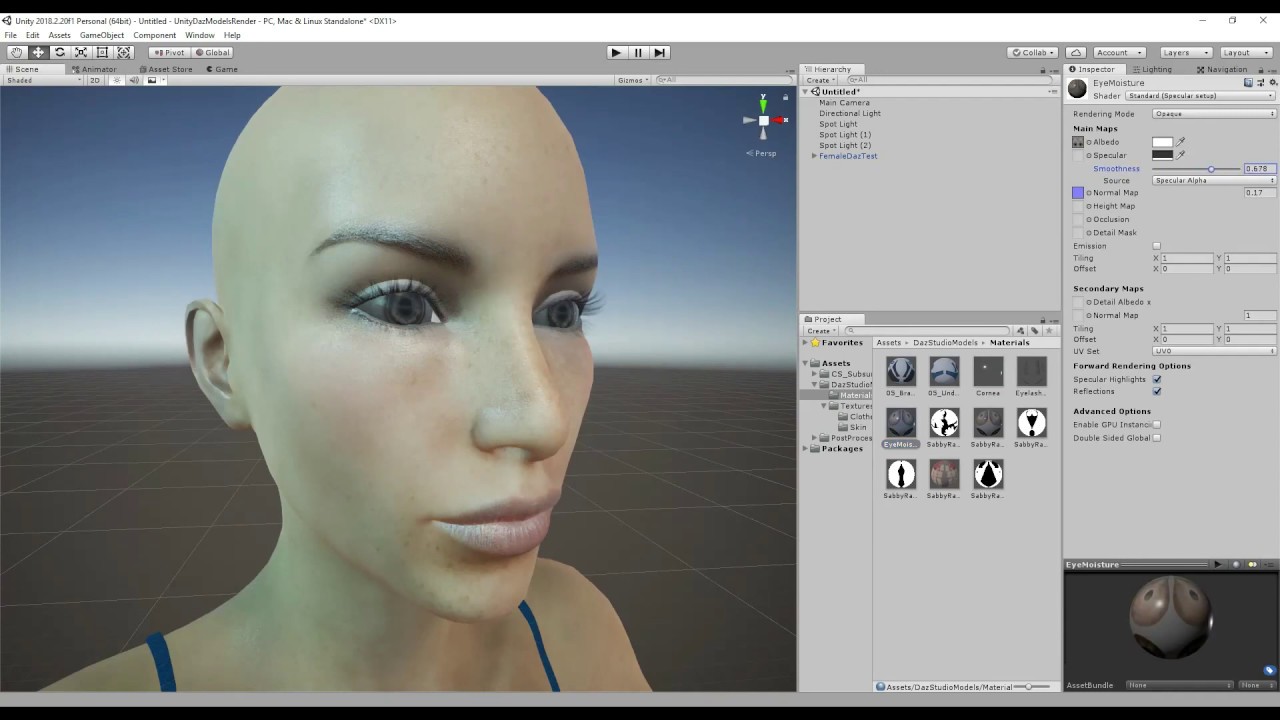Viewport: 1280px width, 720px height.
Task: Enable Double Sided Global Illumination checkbox
Action: [1157, 437]
